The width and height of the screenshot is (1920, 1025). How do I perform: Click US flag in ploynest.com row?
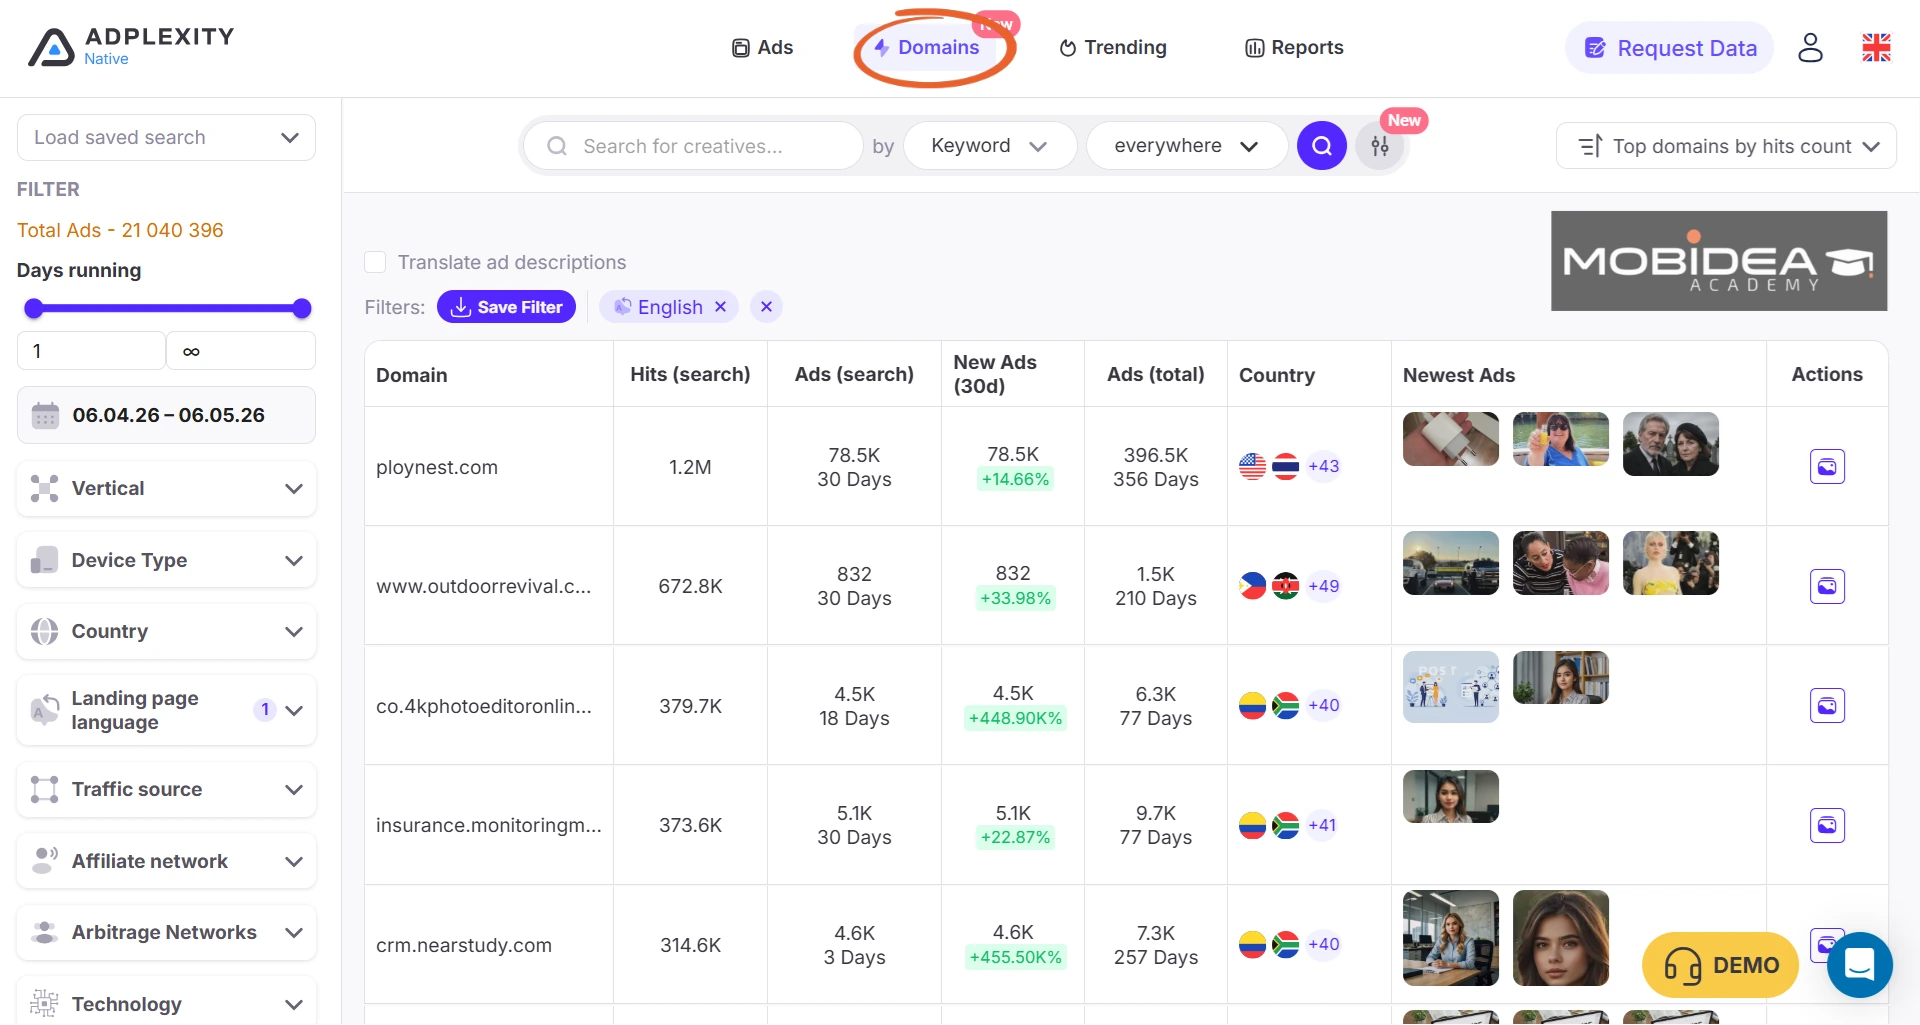tap(1252, 466)
